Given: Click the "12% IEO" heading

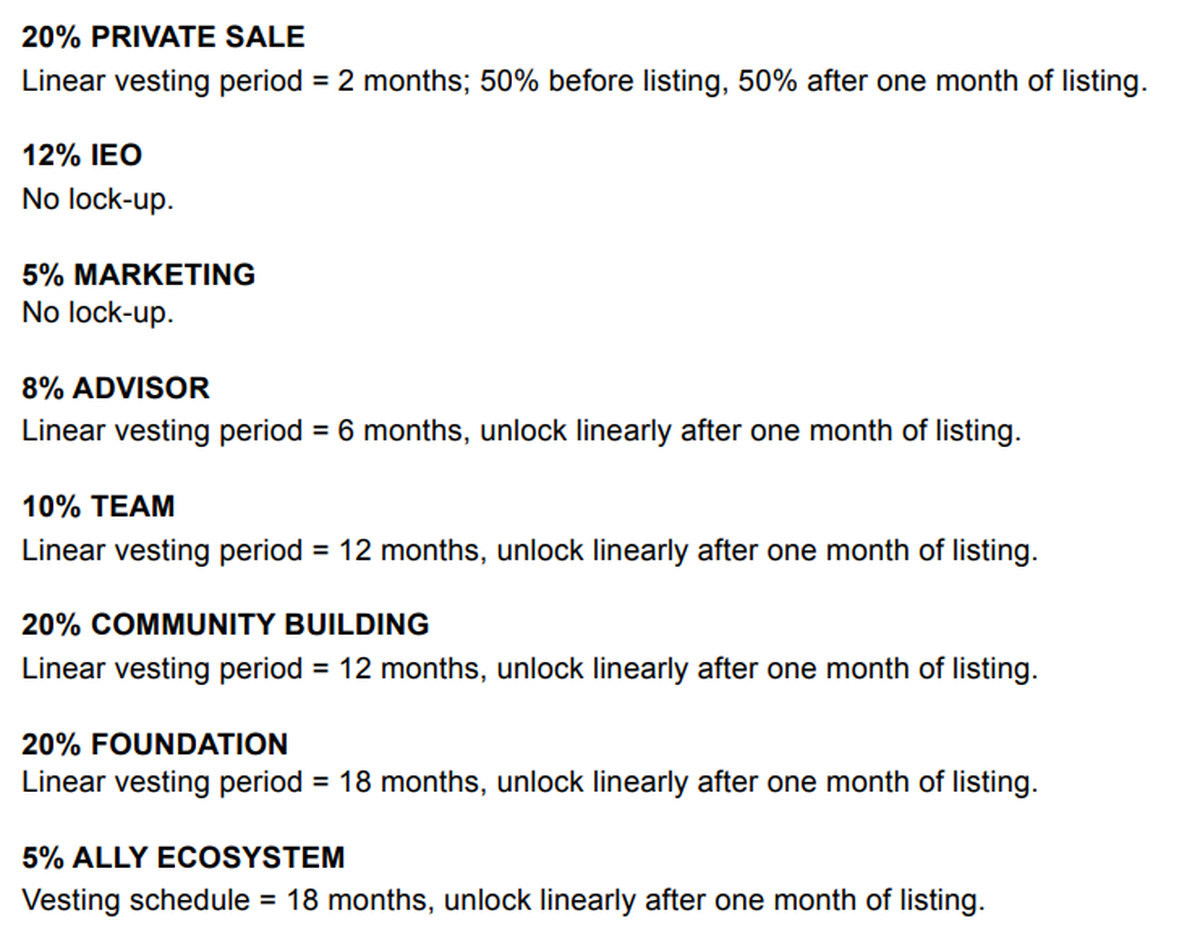Looking at the screenshot, I should [x=82, y=155].
